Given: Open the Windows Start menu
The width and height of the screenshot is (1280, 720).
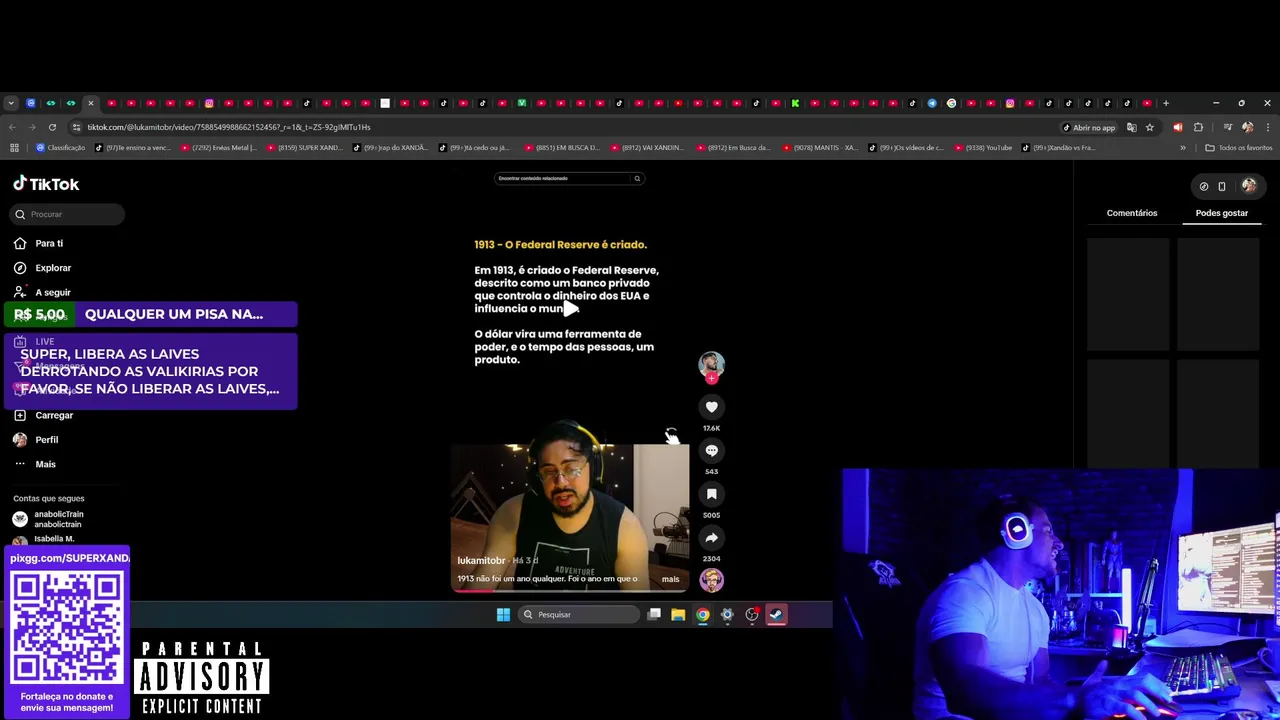Looking at the screenshot, I should (x=503, y=615).
